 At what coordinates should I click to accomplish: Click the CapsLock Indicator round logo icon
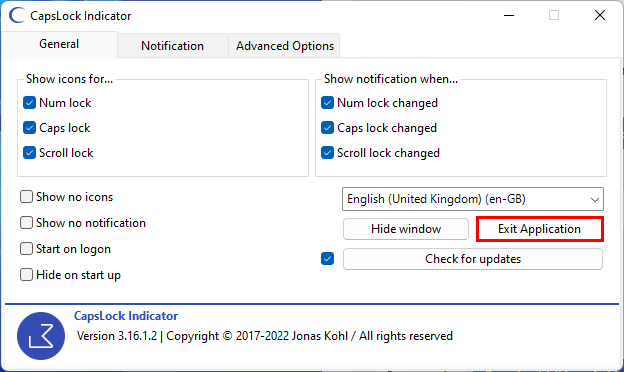(x=41, y=336)
